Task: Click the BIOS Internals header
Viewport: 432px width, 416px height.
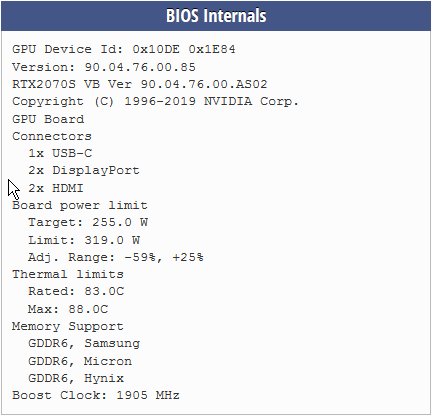Action: 216,16
